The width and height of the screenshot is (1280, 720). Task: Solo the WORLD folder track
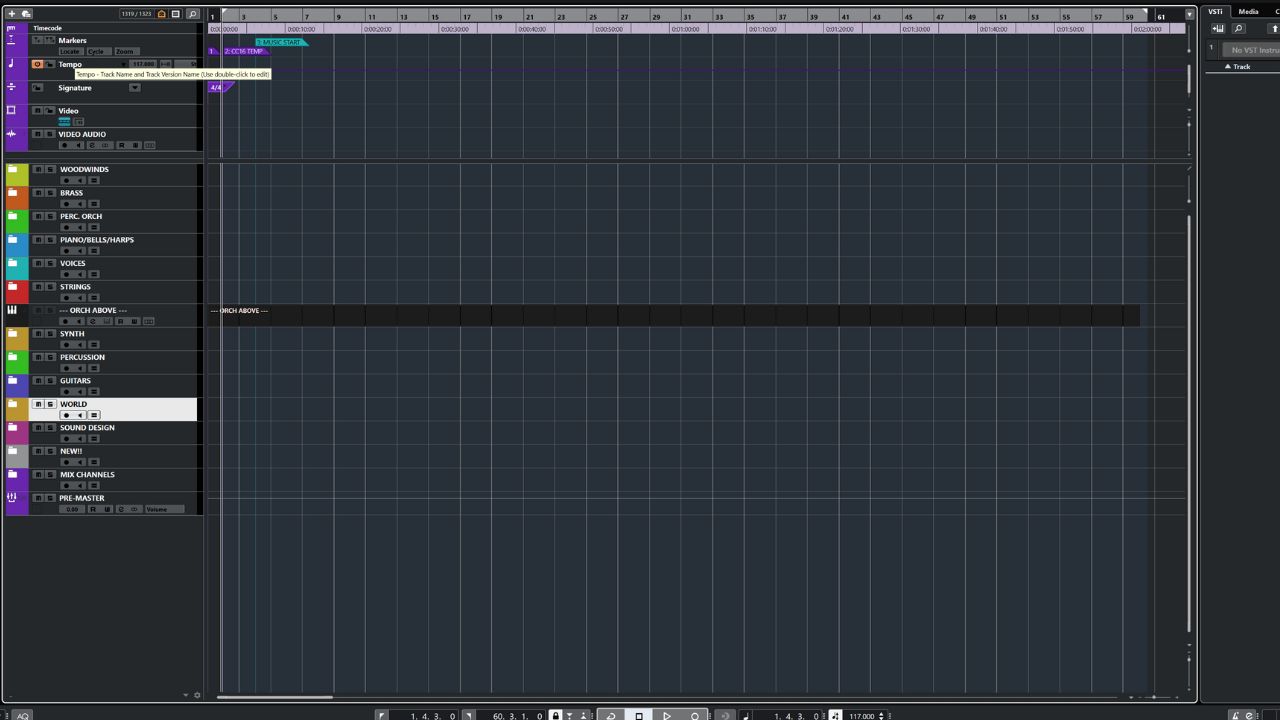50,404
